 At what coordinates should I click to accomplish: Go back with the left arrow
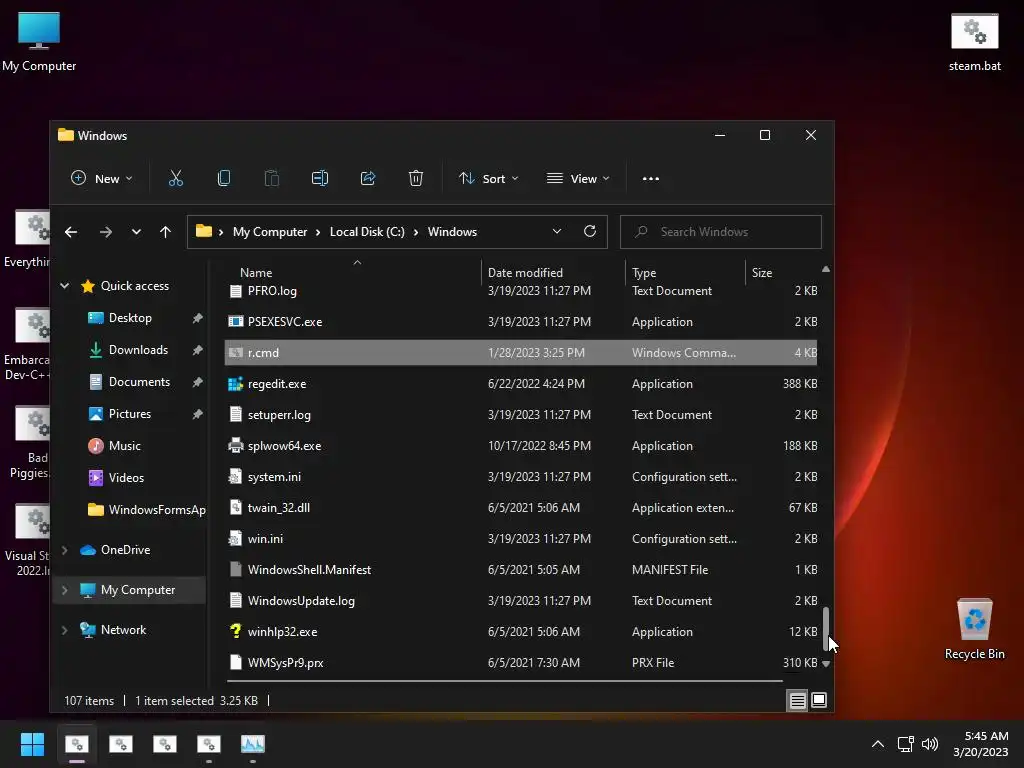coord(71,232)
